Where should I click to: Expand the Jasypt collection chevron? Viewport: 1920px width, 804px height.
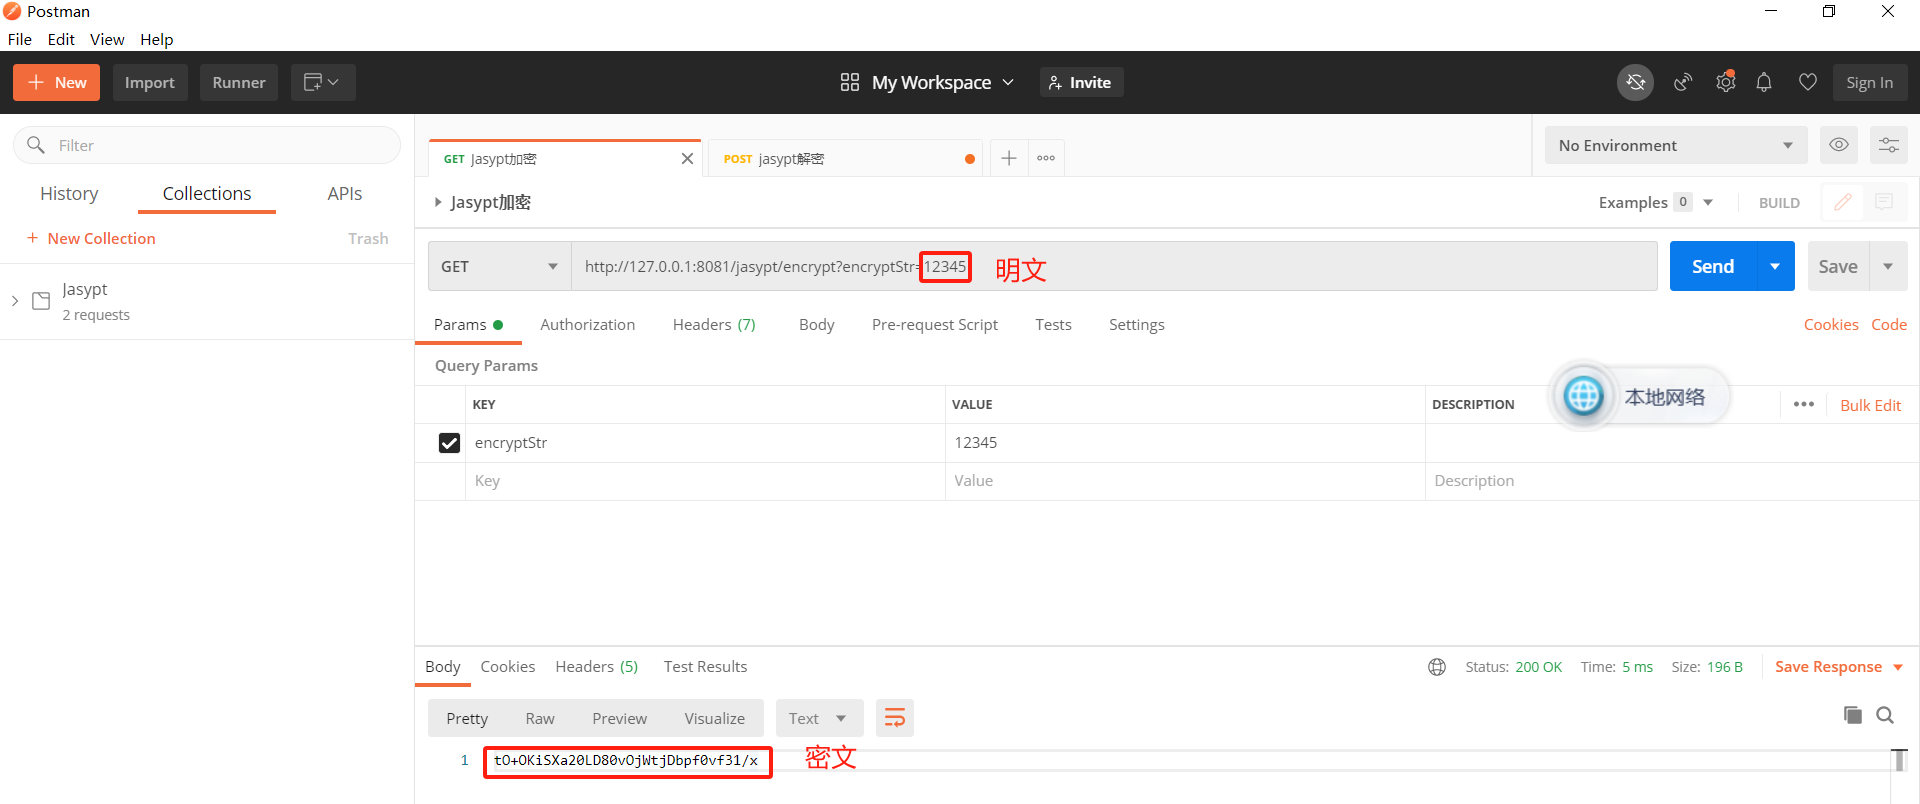click(15, 301)
